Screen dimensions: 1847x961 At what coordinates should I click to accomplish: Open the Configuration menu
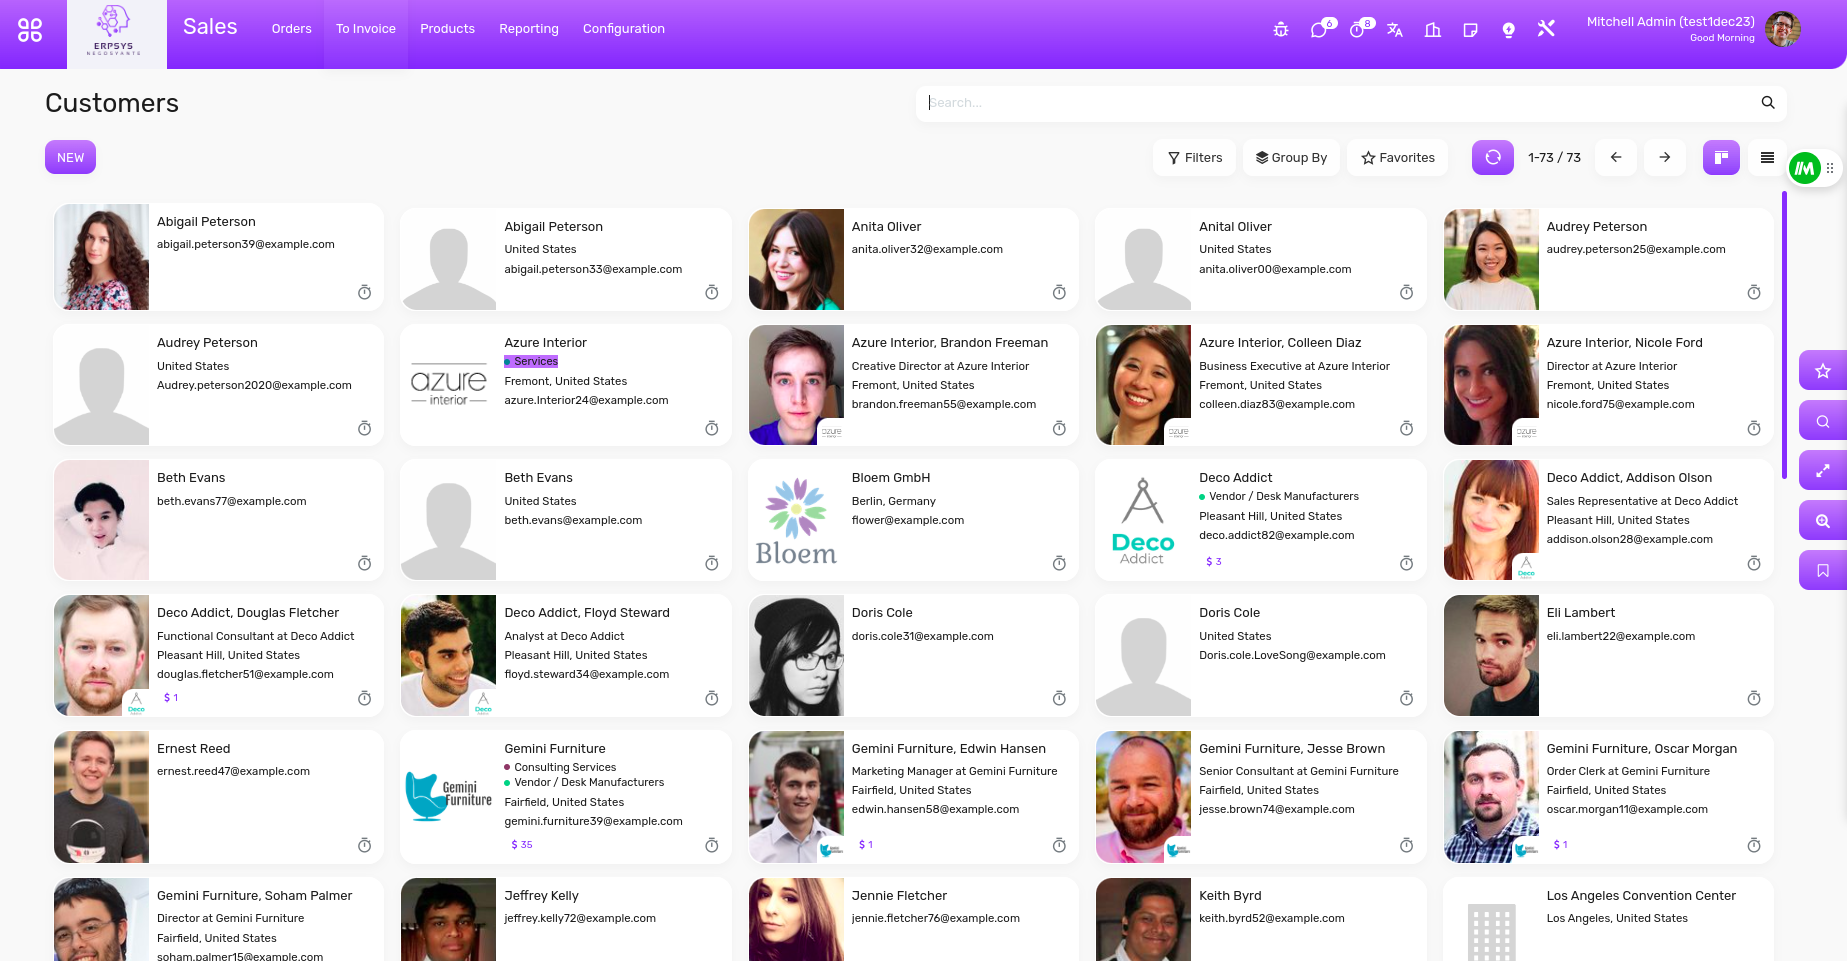tap(623, 29)
